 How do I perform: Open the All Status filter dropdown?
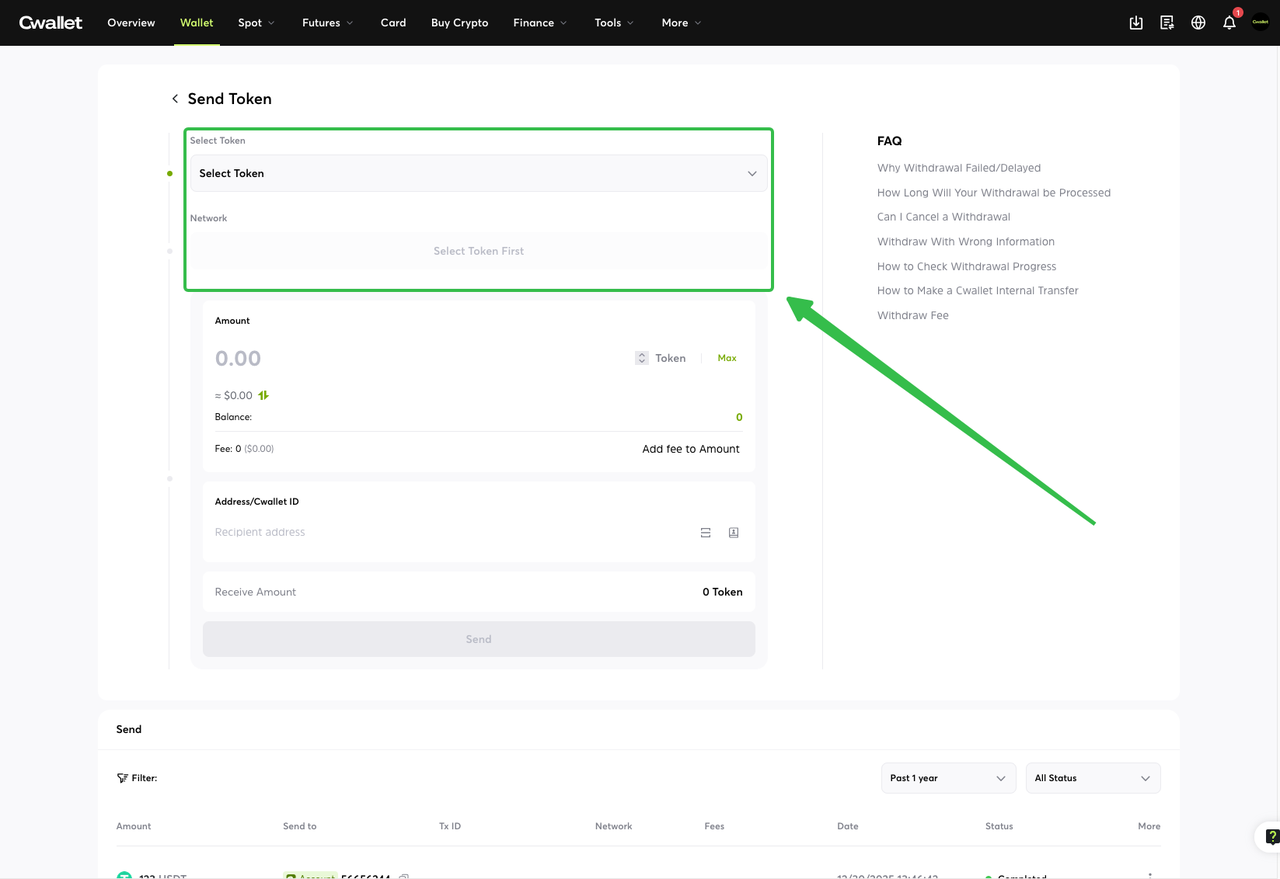pos(1092,778)
